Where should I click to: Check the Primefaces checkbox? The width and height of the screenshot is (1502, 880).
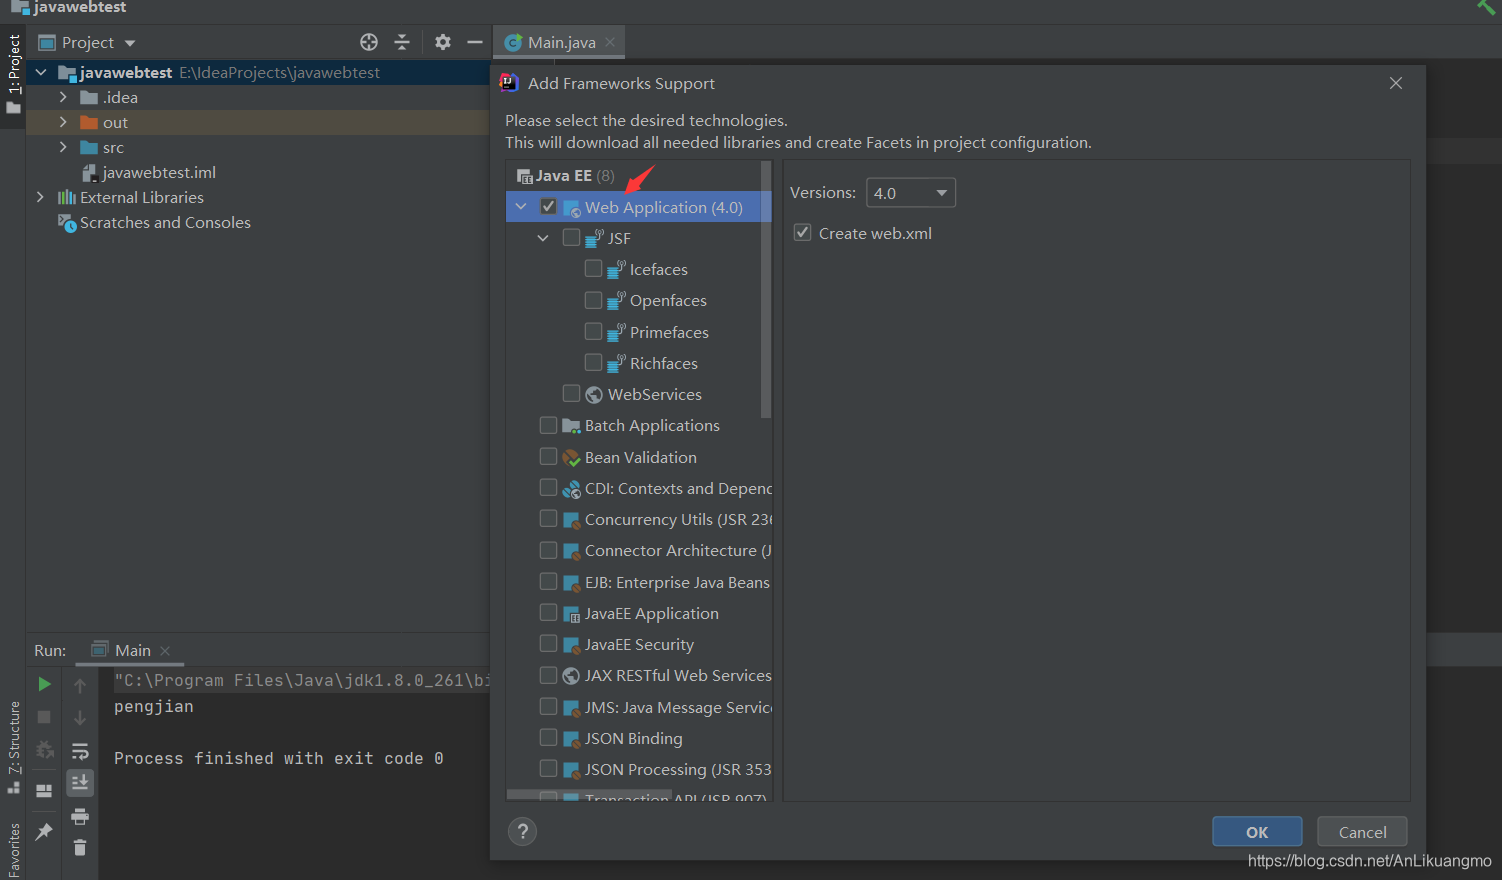pyautogui.click(x=593, y=331)
